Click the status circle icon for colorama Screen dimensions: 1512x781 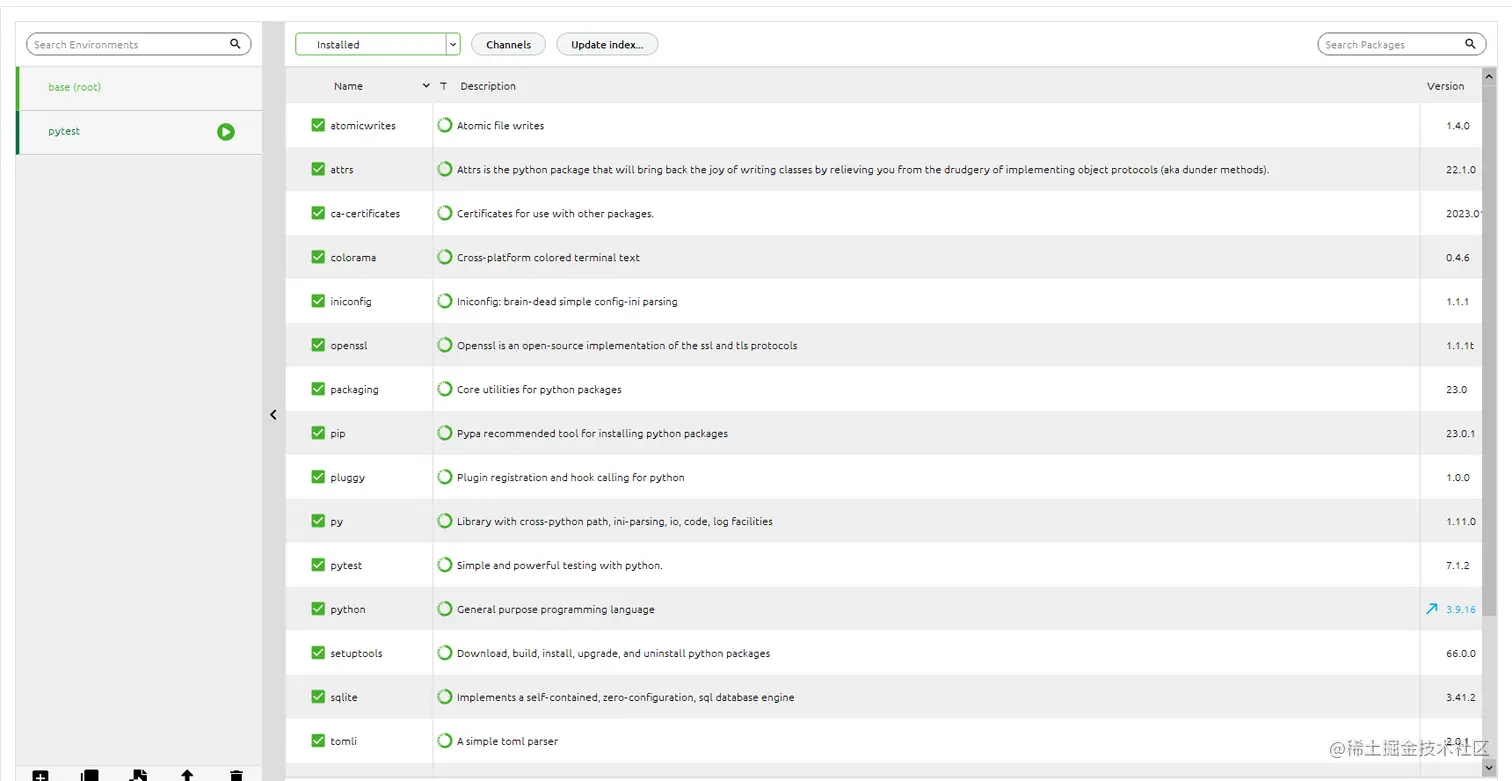(445, 257)
